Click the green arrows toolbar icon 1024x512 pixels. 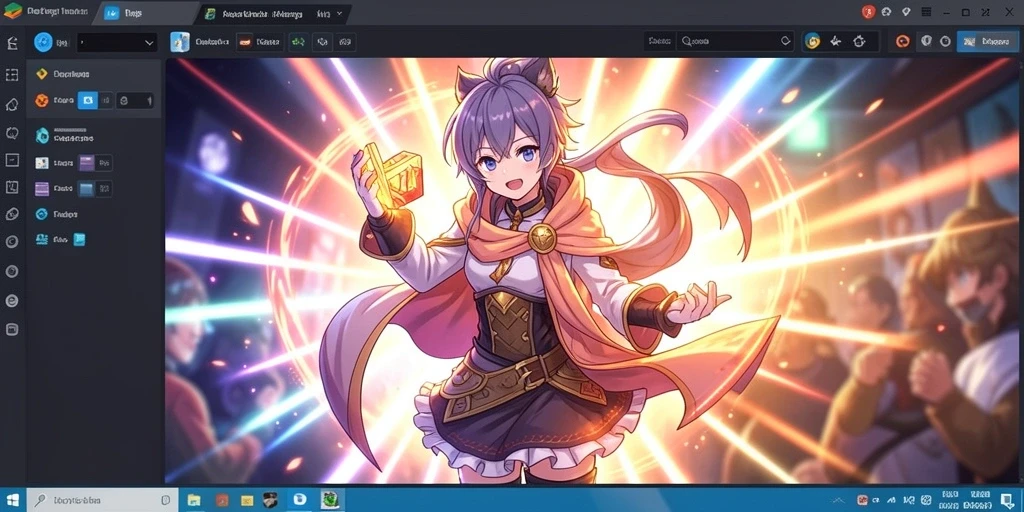pyautogui.click(x=298, y=42)
